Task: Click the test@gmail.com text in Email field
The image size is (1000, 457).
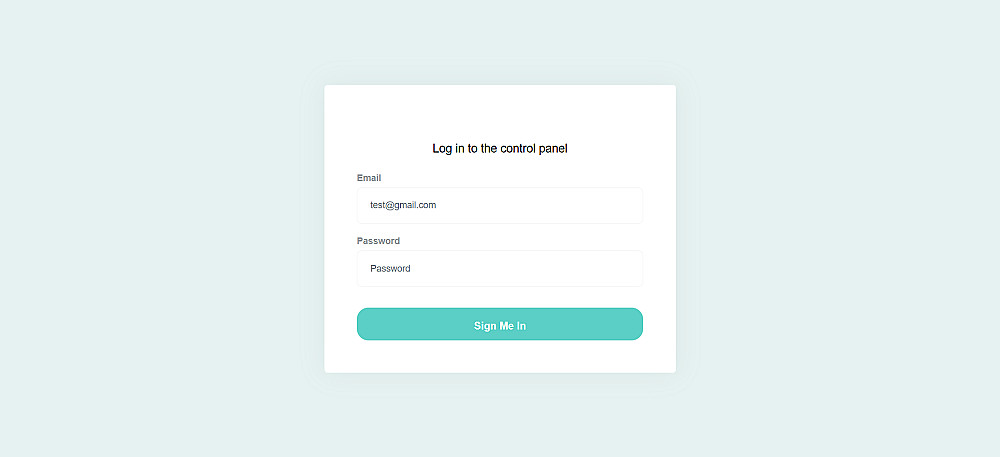Action: click(403, 205)
